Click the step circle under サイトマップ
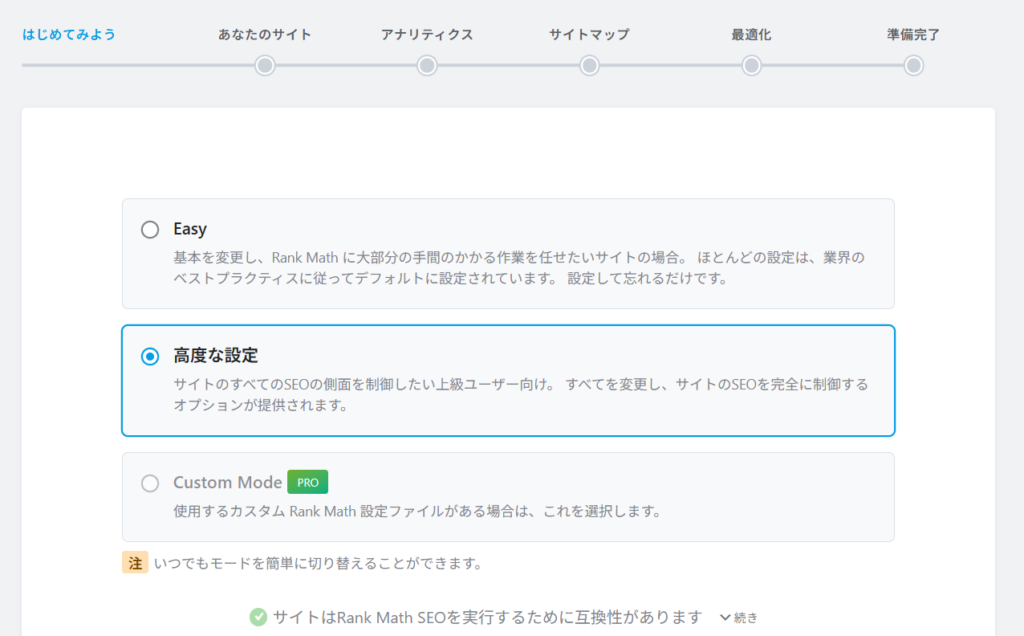This screenshot has height=636, width=1024. 589,65
